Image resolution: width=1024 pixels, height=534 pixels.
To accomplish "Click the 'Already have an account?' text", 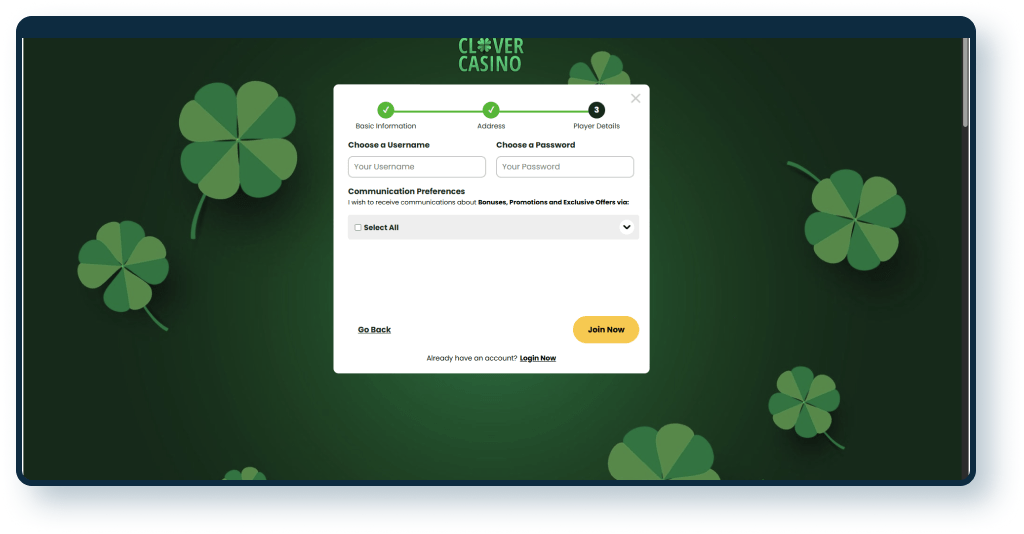I will coord(472,358).
